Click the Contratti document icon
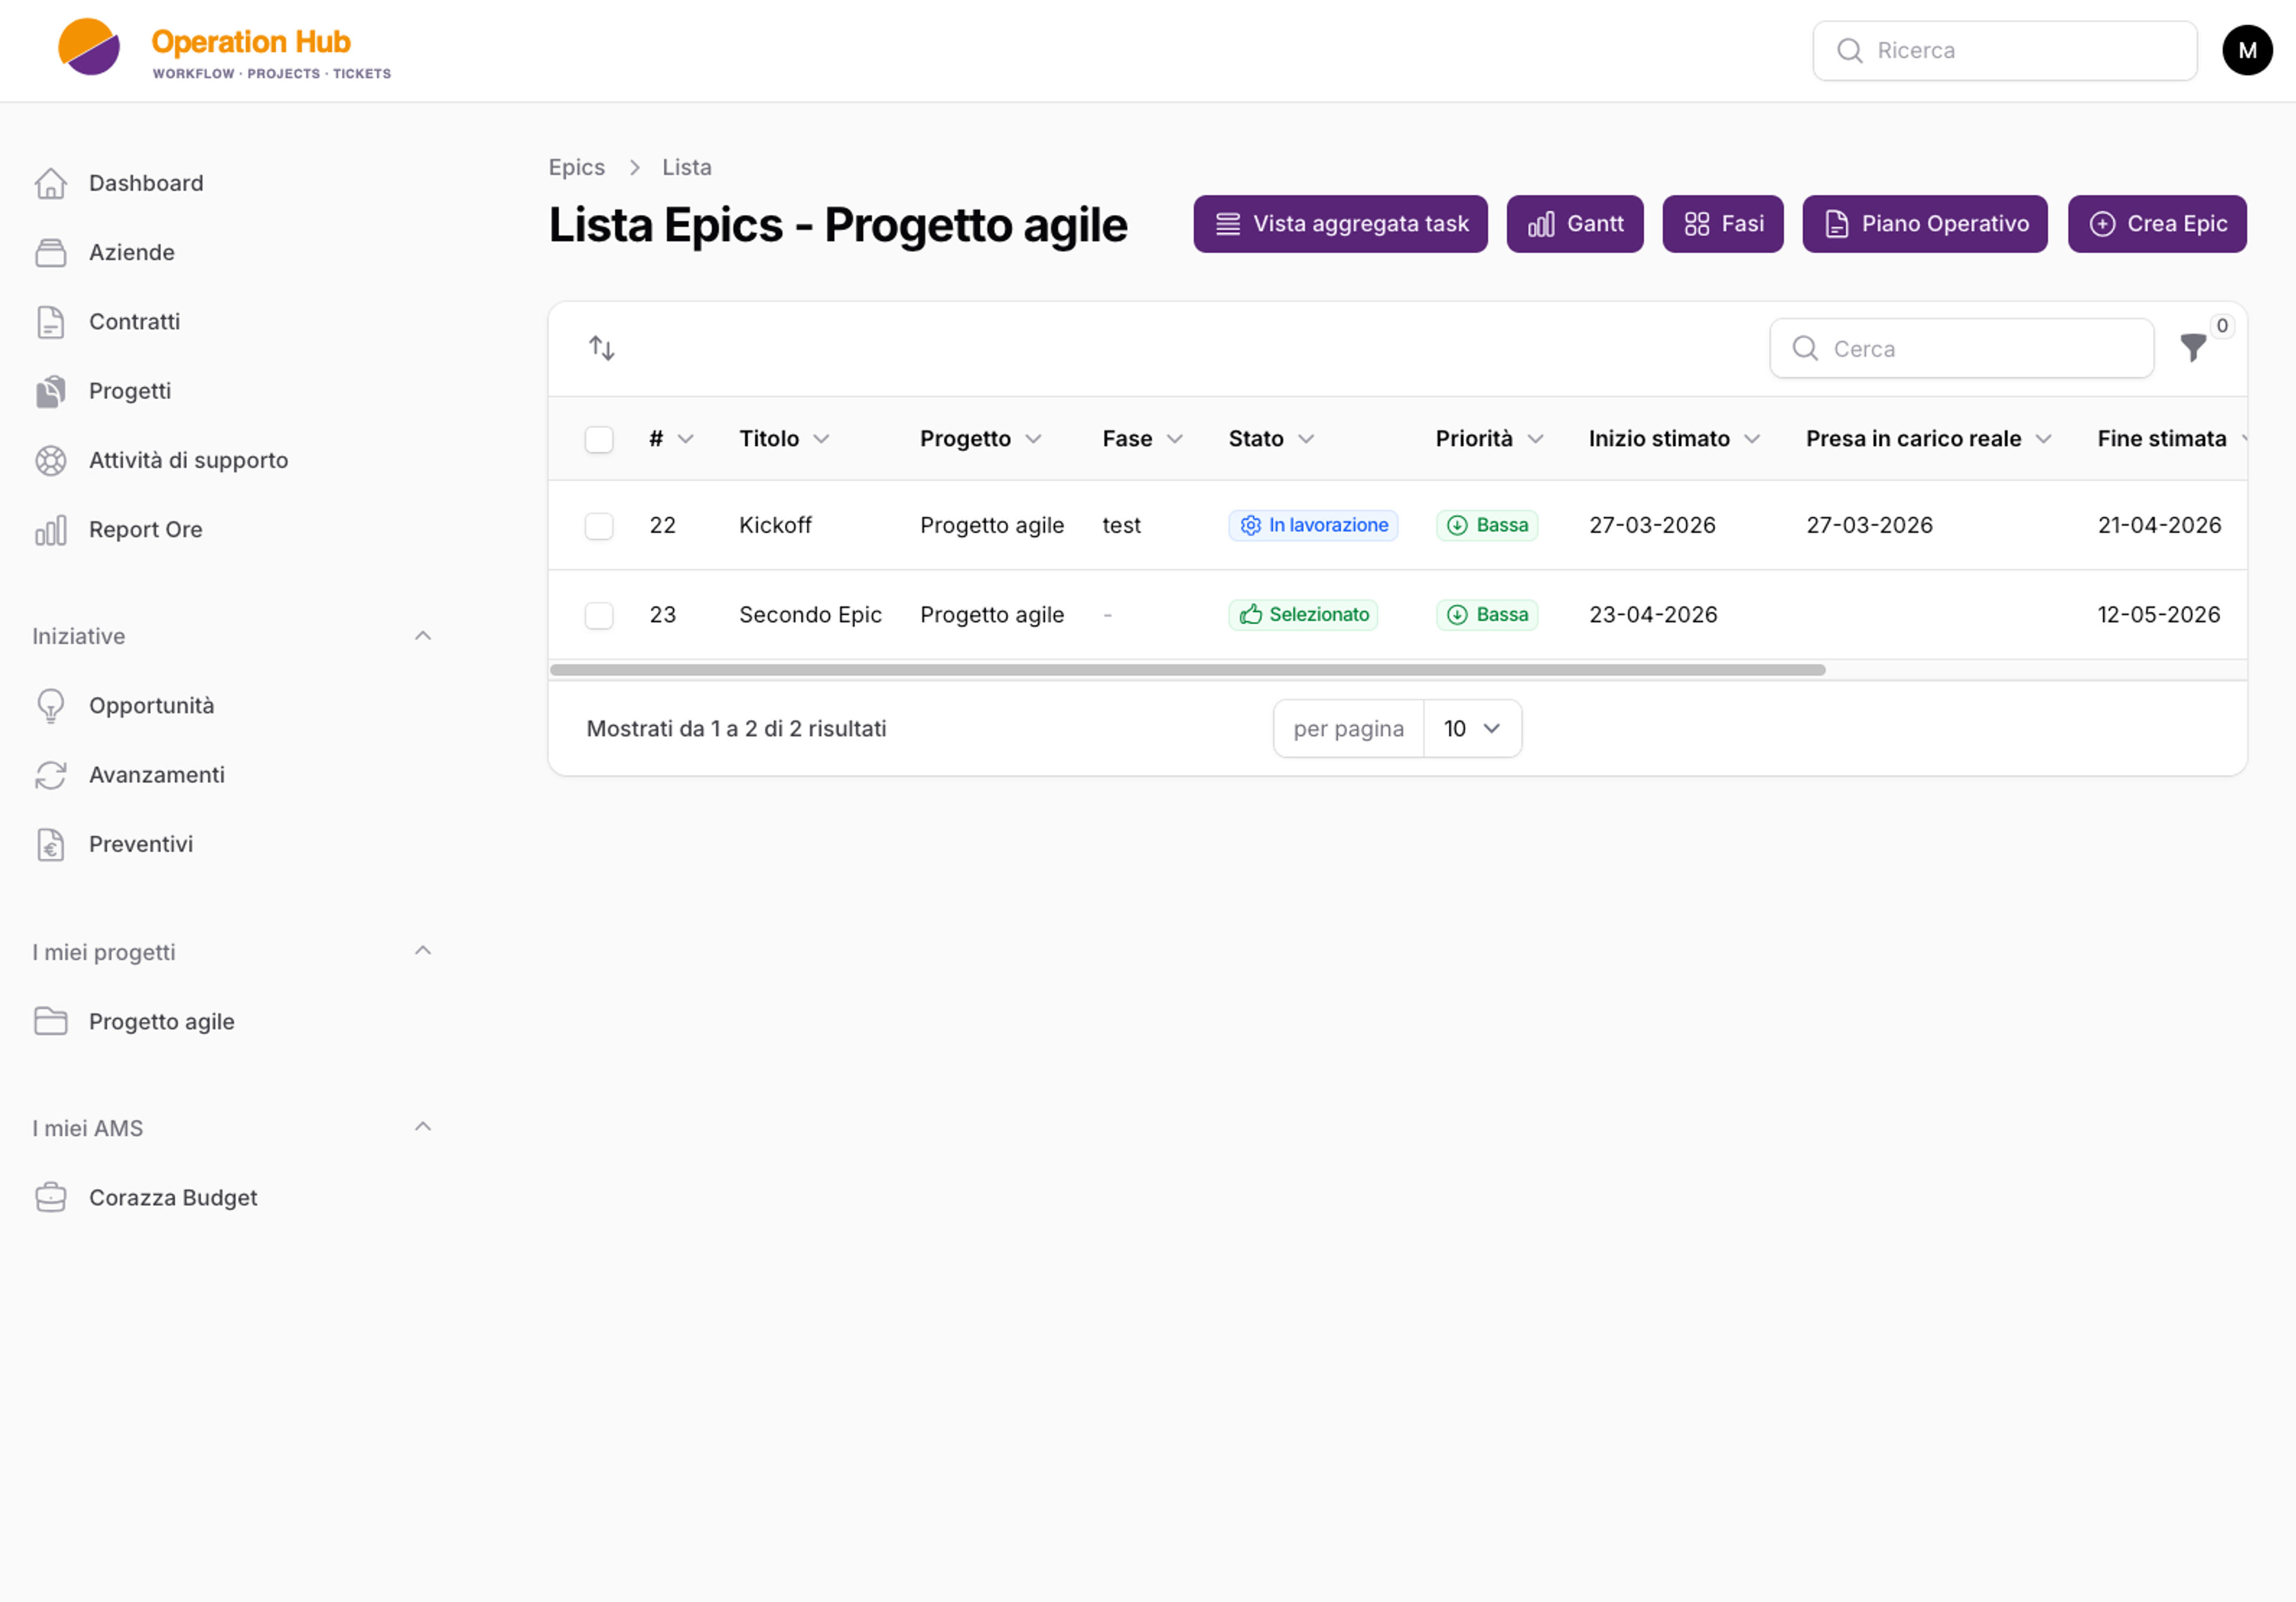The width and height of the screenshot is (2296, 1602). coord(51,322)
